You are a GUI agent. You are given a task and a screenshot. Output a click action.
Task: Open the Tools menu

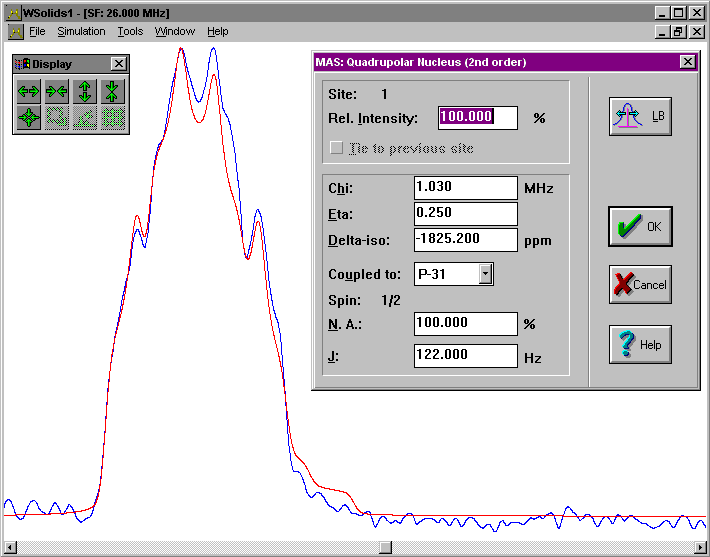[130, 32]
